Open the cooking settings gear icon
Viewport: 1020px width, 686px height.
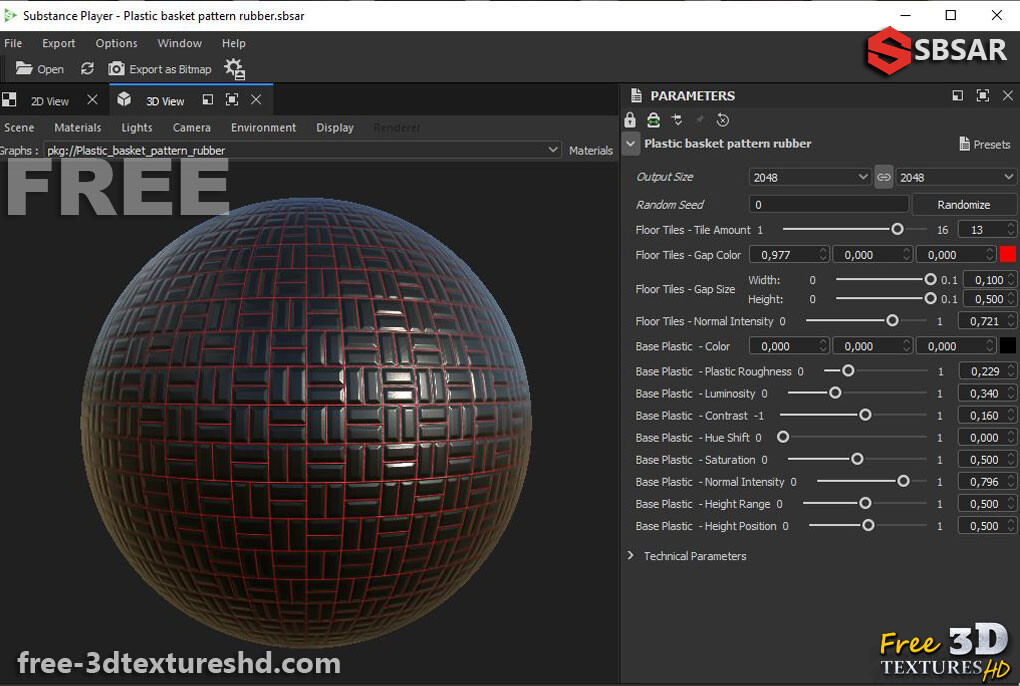pyautogui.click(x=234, y=69)
